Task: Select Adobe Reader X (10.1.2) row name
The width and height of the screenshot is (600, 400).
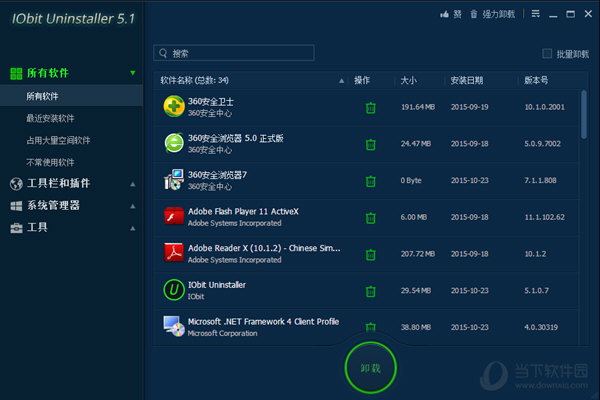Action: tap(264, 248)
